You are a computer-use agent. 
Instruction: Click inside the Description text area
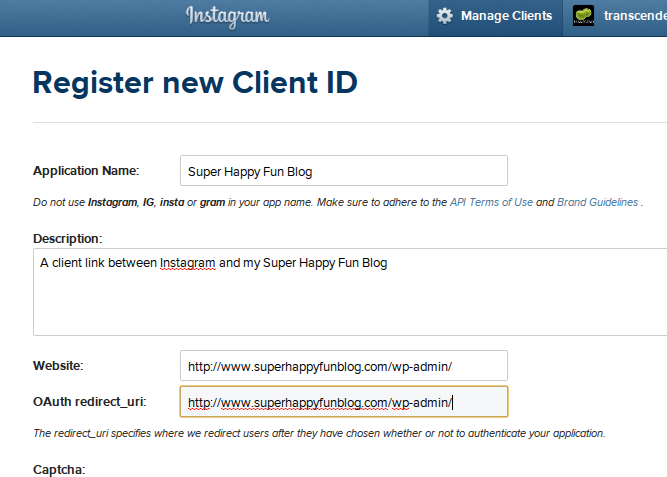tap(350, 292)
